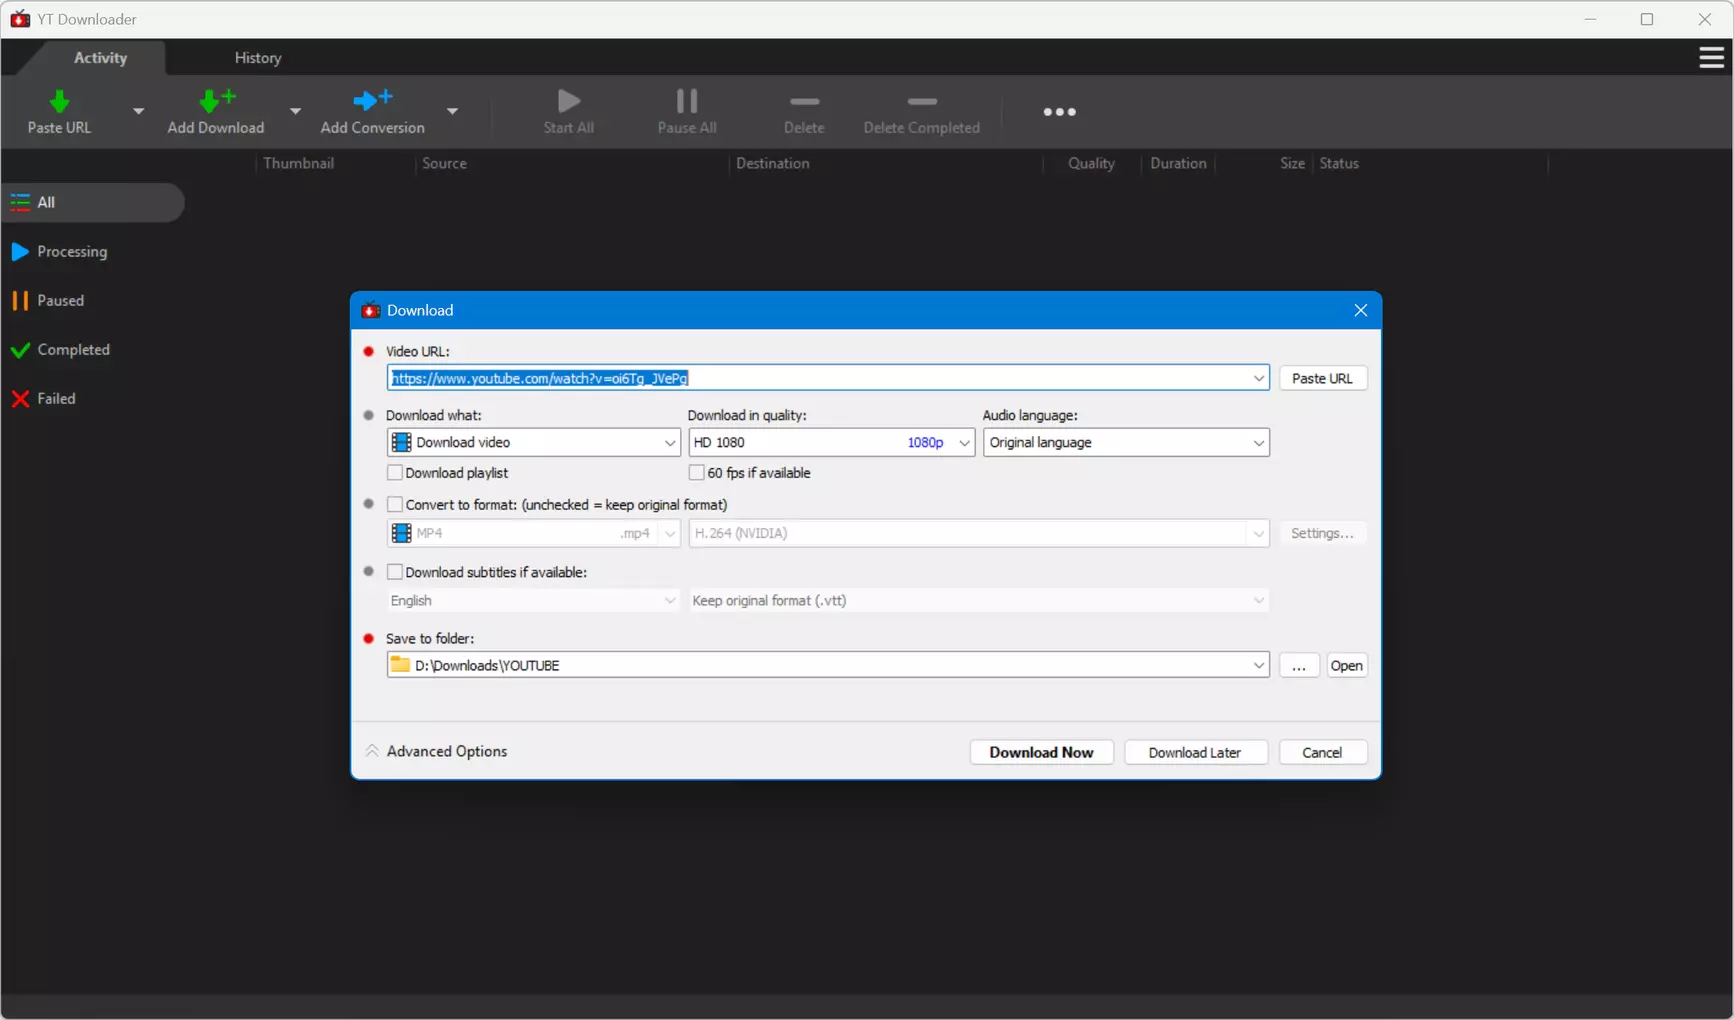
Task: Click Paste URL button in dialog
Action: 1322,378
